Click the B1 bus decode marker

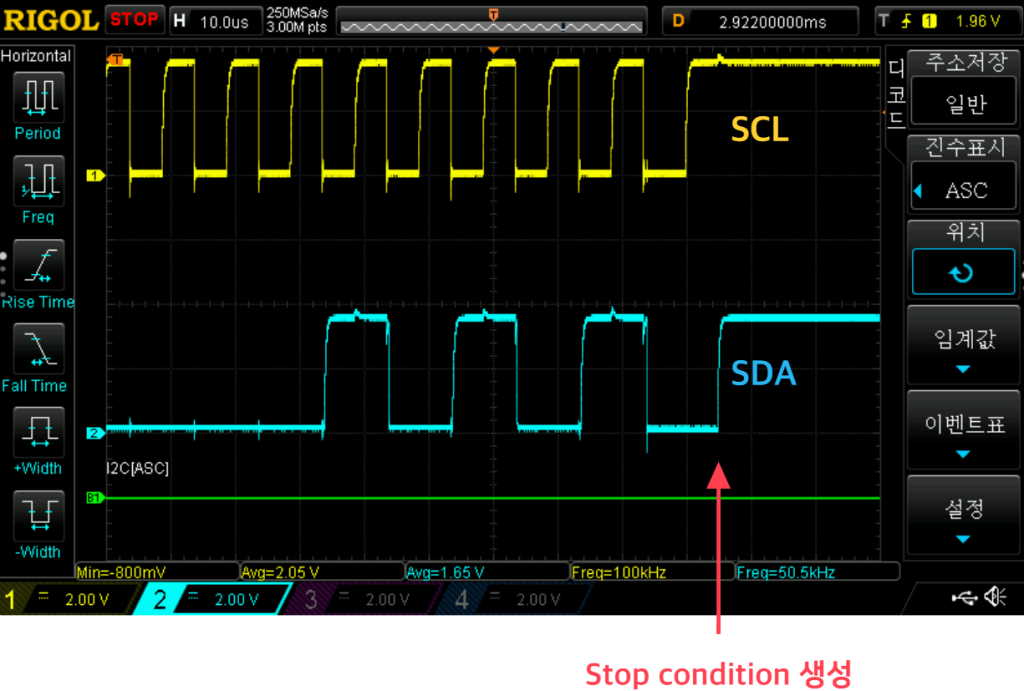point(95,498)
